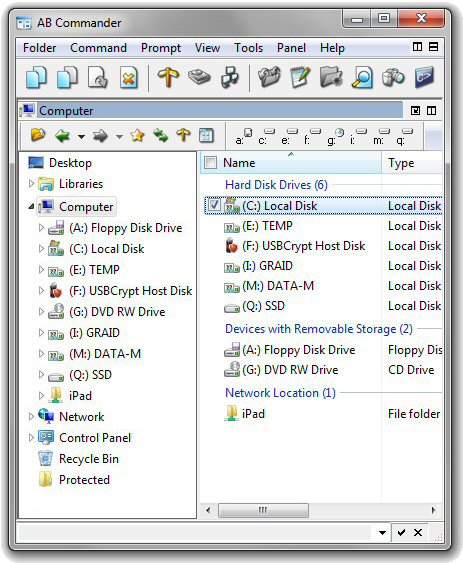Image resolution: width=463 pixels, height=563 pixels.
Task: Switch to drive c: button
Action: [267, 136]
